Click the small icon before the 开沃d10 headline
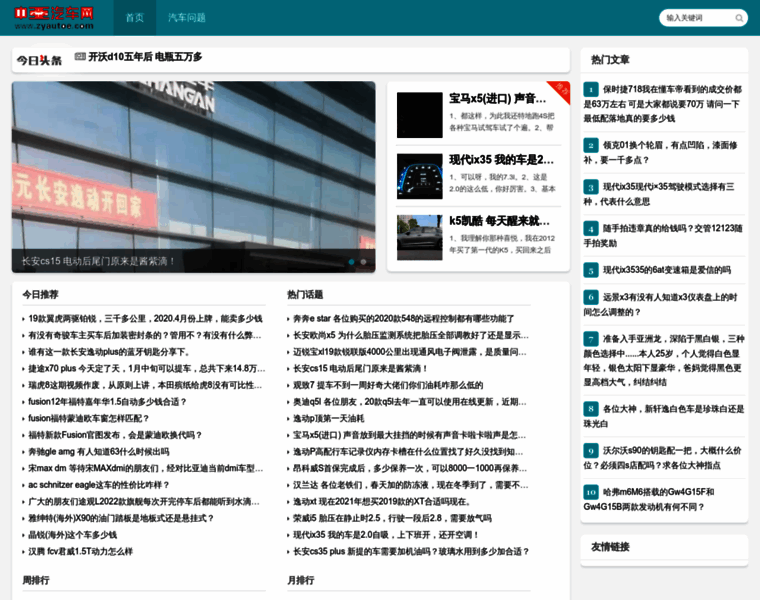 [80, 57]
